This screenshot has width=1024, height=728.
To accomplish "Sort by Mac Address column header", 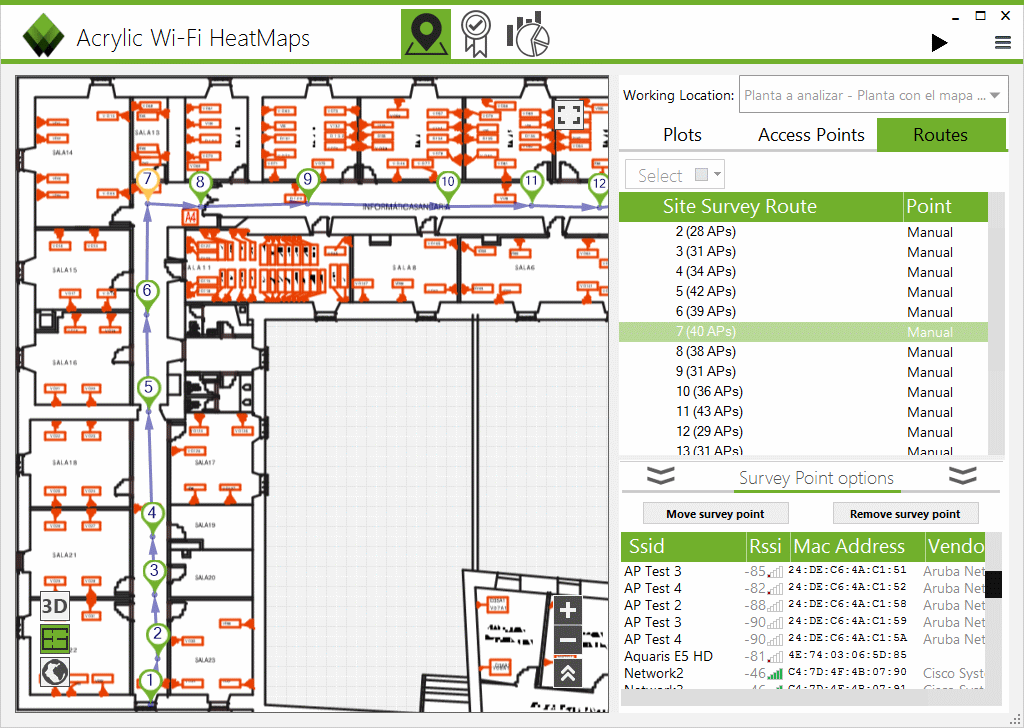I will pyautogui.click(x=857, y=546).
